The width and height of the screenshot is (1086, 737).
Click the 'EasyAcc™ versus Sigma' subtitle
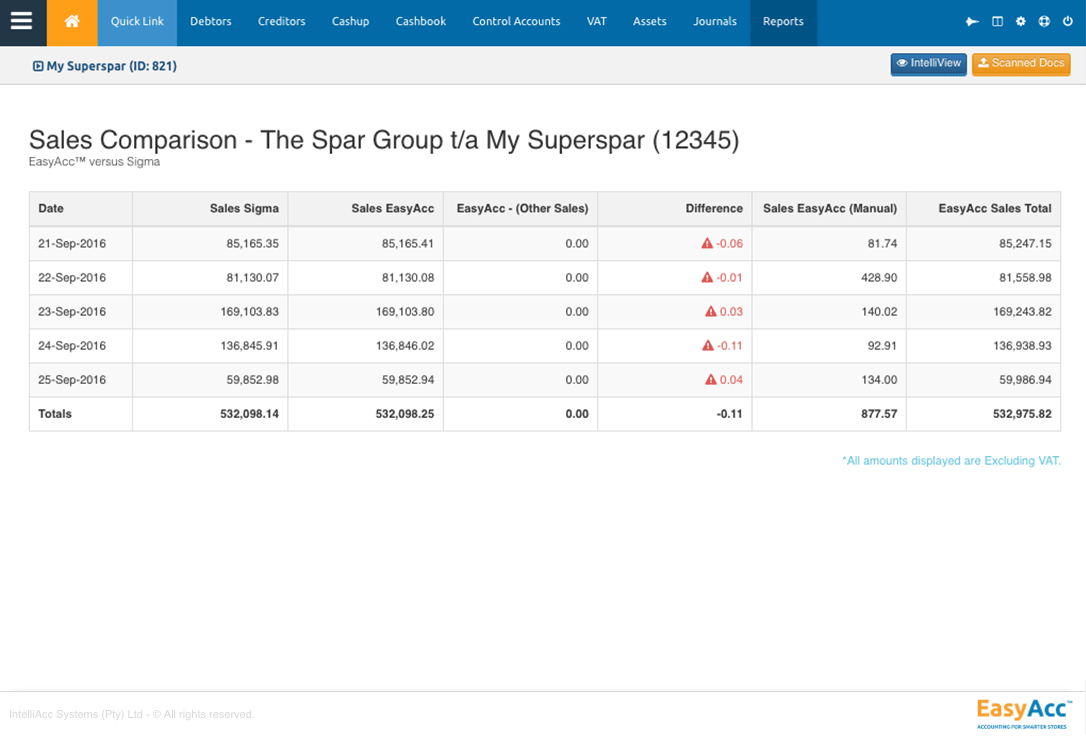click(x=94, y=161)
